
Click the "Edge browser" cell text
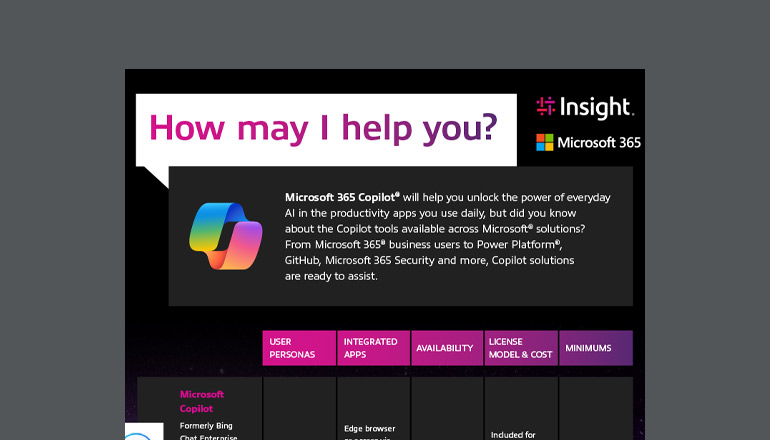[x=370, y=429]
